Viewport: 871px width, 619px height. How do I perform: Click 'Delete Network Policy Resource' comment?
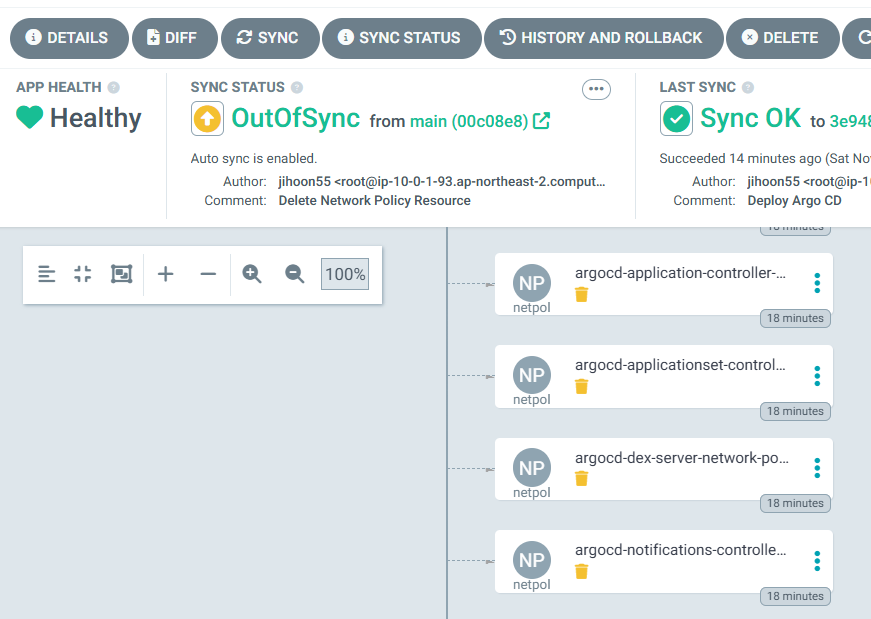click(x=374, y=201)
